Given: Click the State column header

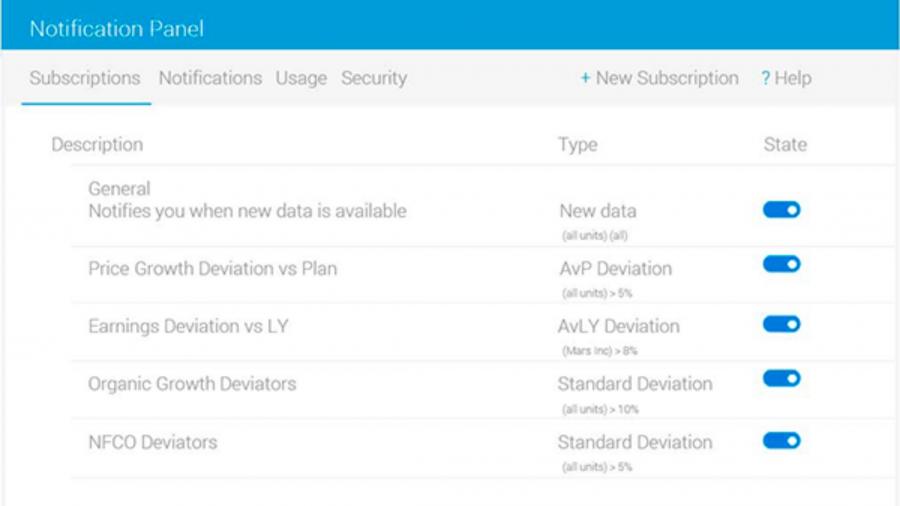Looking at the screenshot, I should click(785, 145).
